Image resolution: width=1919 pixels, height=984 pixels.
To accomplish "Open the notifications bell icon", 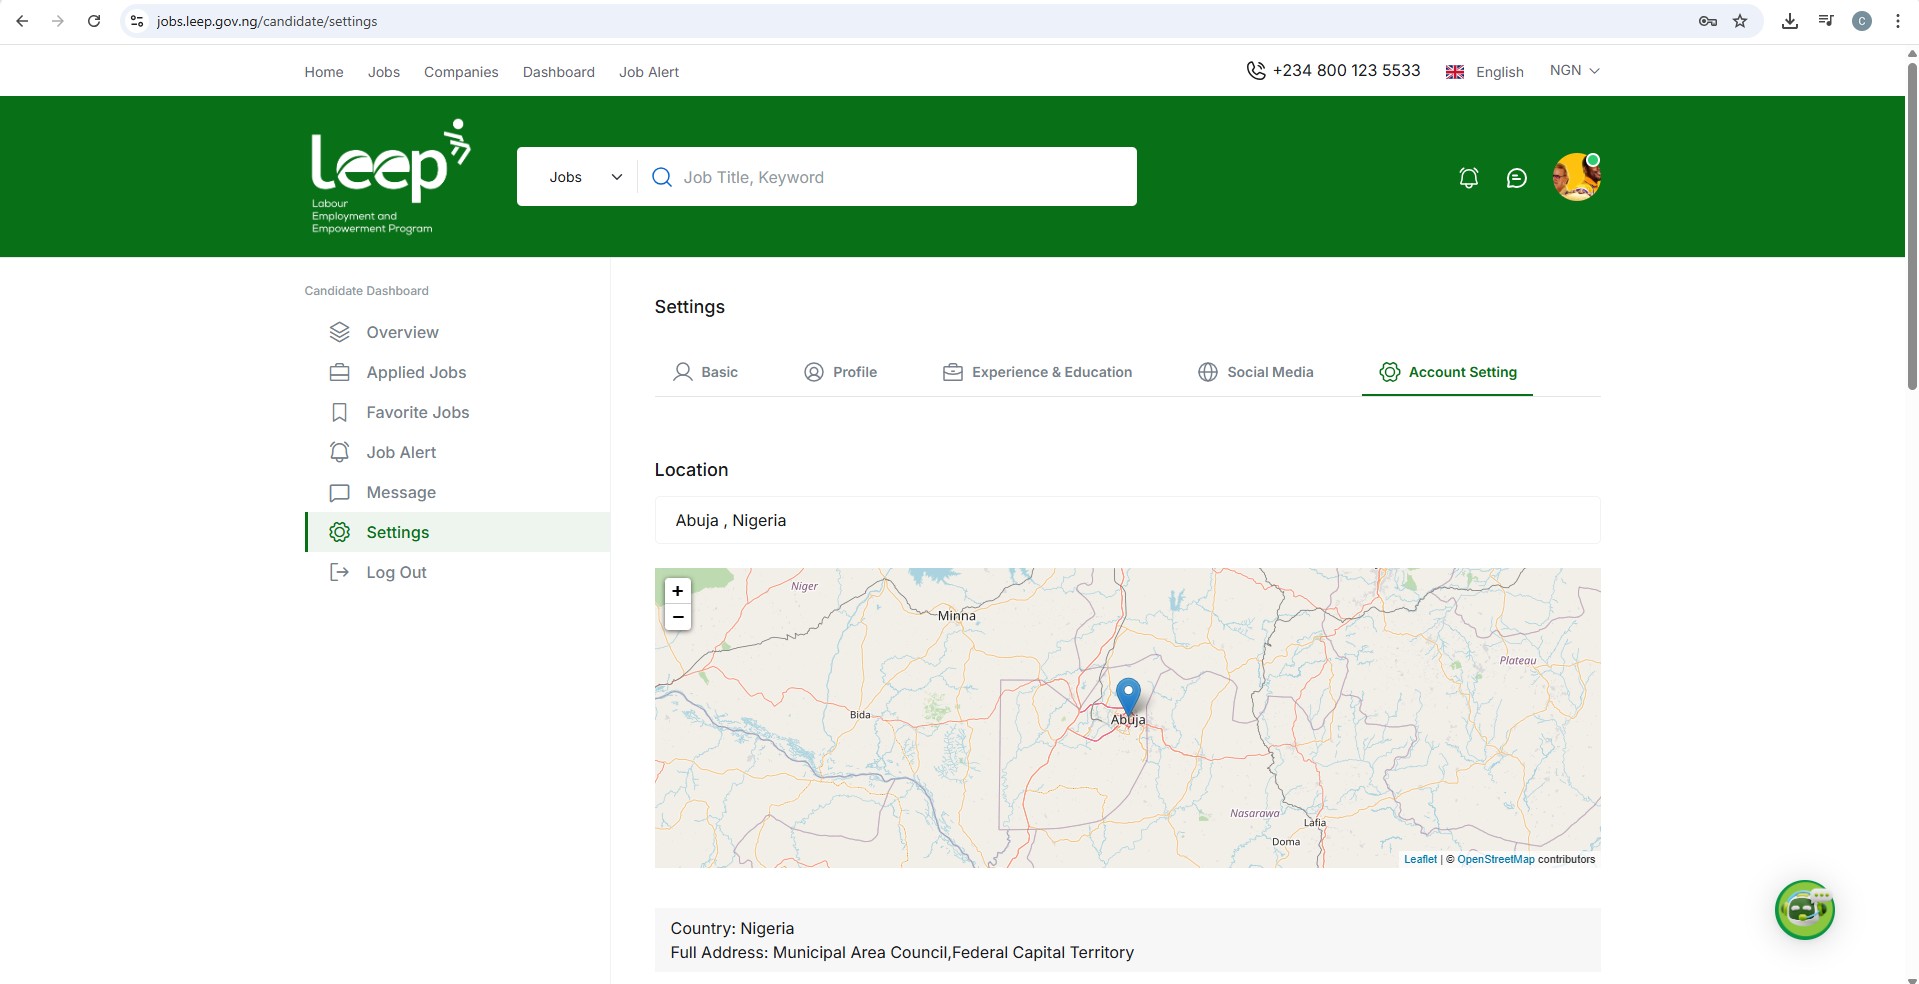I will 1468,178.
